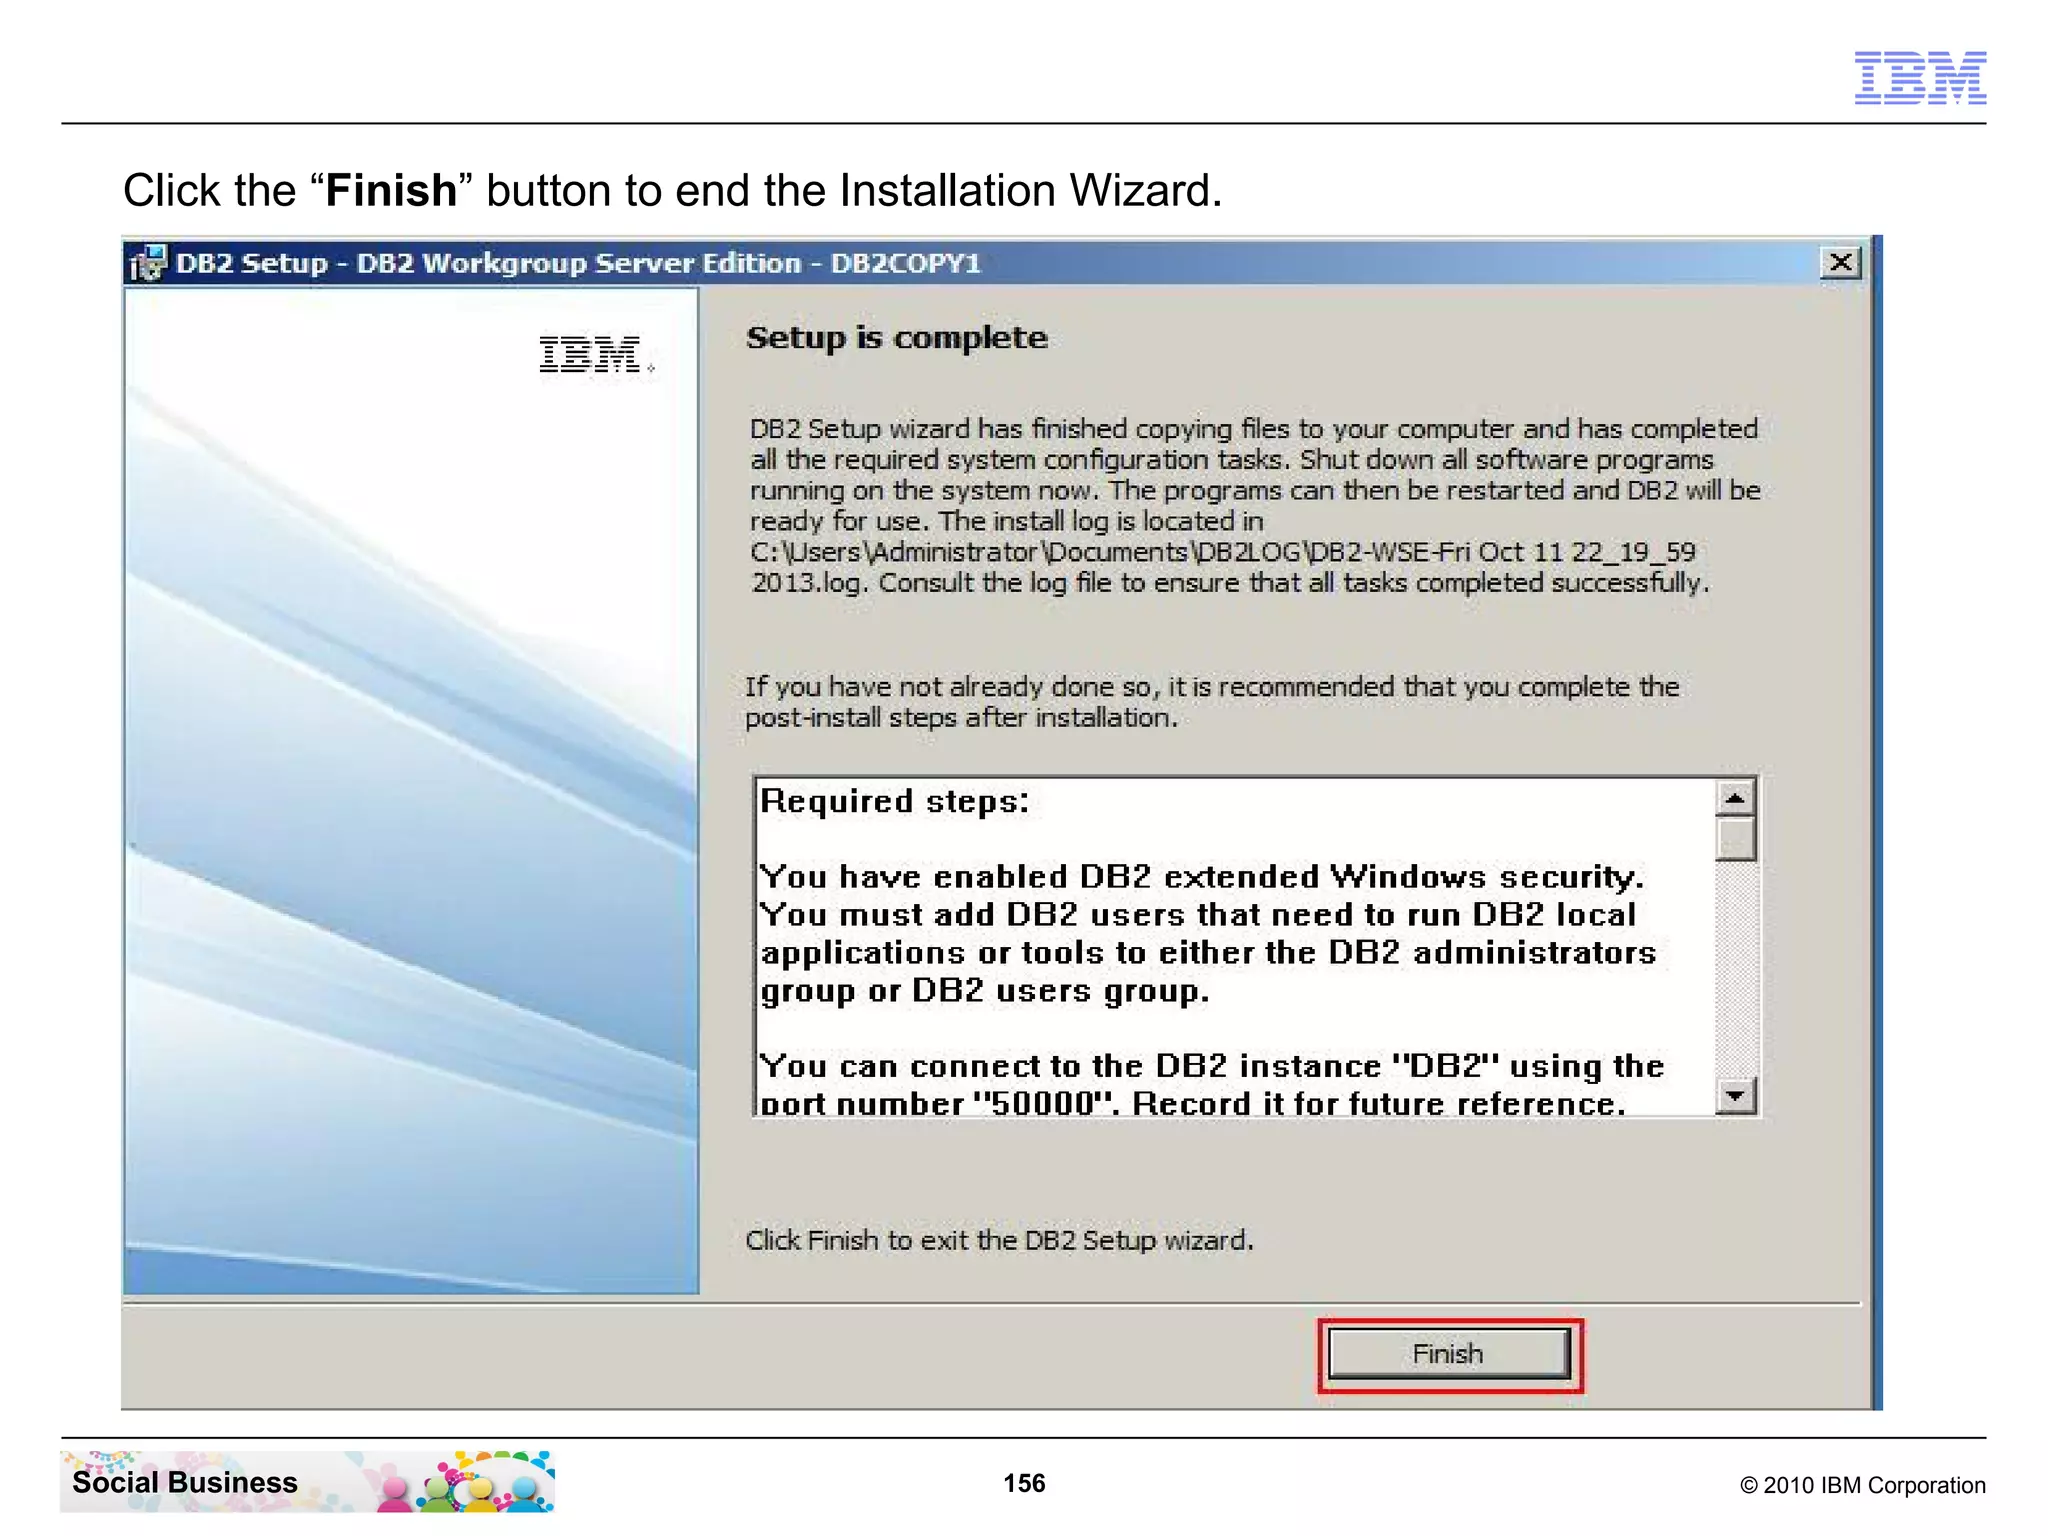Click the Finish button to exit wizard
2048x1536 pixels.
[1449, 1354]
